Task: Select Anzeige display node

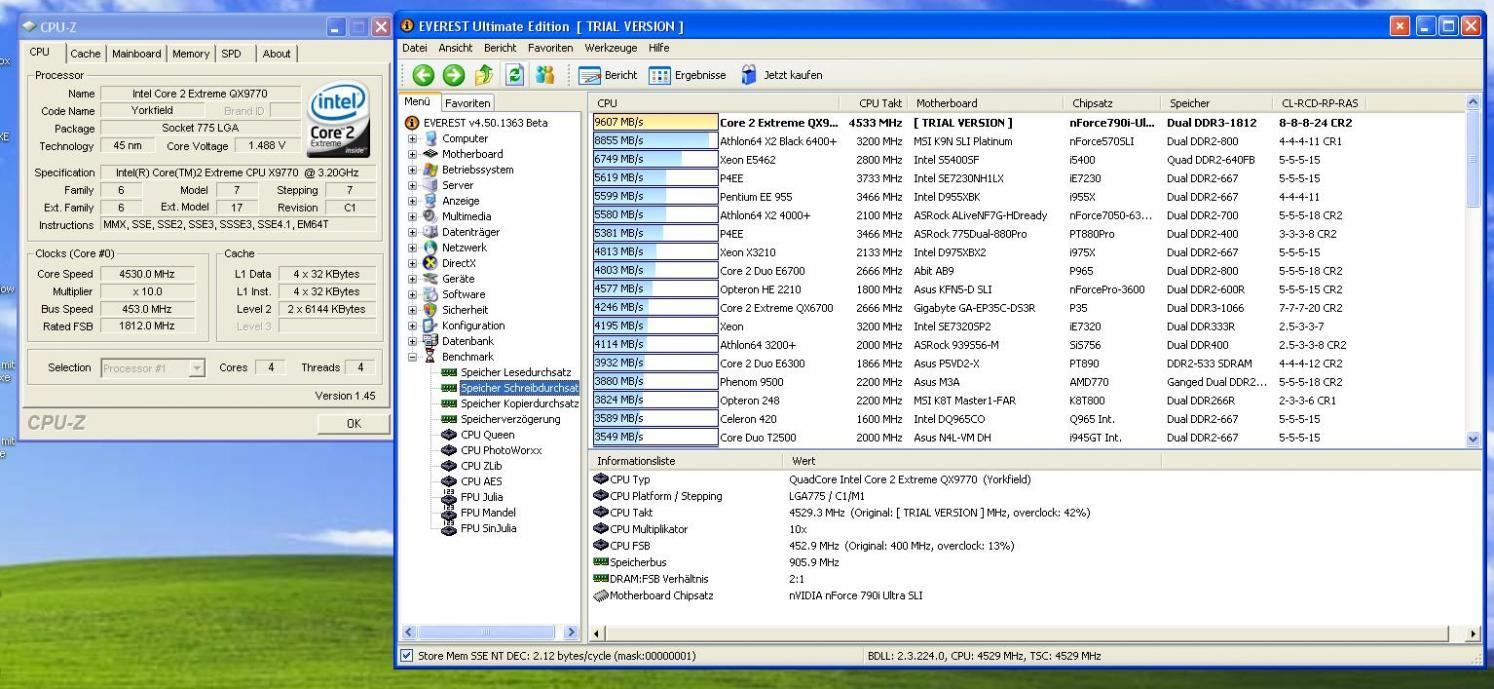Action: tap(460, 201)
